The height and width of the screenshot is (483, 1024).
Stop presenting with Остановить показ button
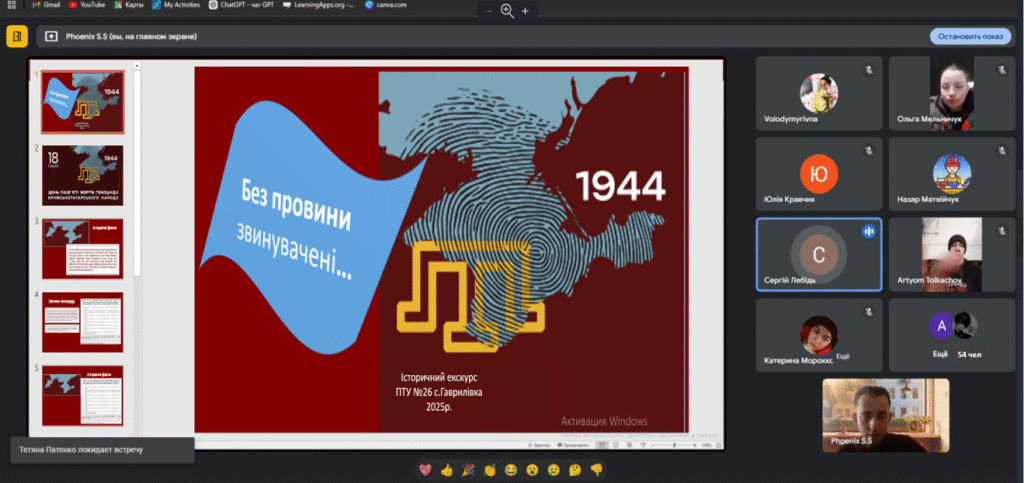(x=969, y=37)
